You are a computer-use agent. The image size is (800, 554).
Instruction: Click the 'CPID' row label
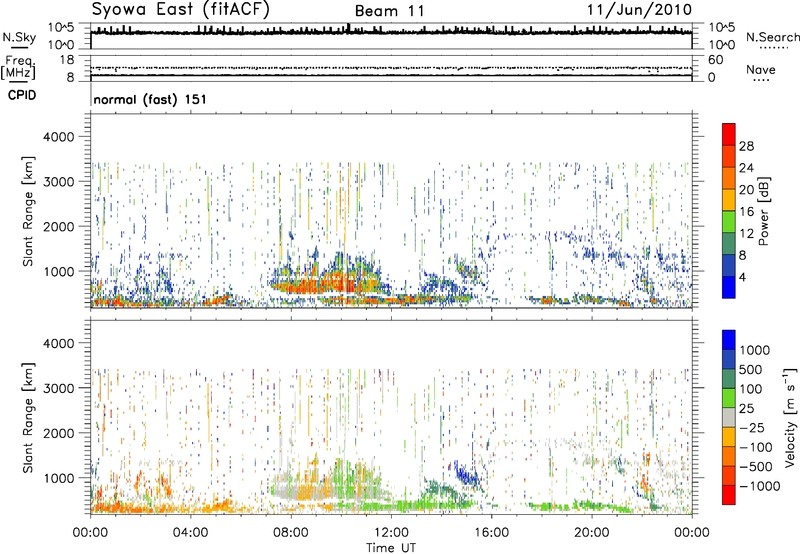(22, 95)
